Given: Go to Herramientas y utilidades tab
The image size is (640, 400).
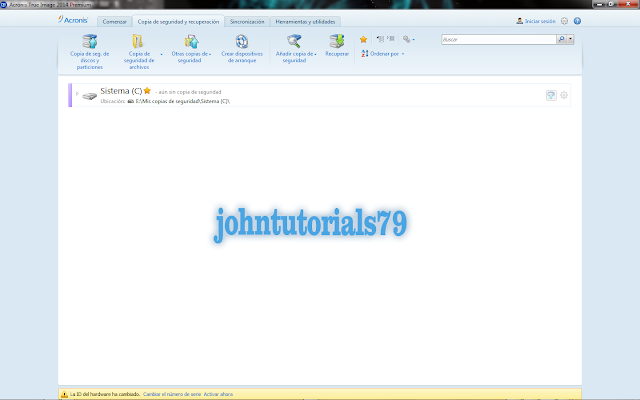Looking at the screenshot, I should (305, 22).
